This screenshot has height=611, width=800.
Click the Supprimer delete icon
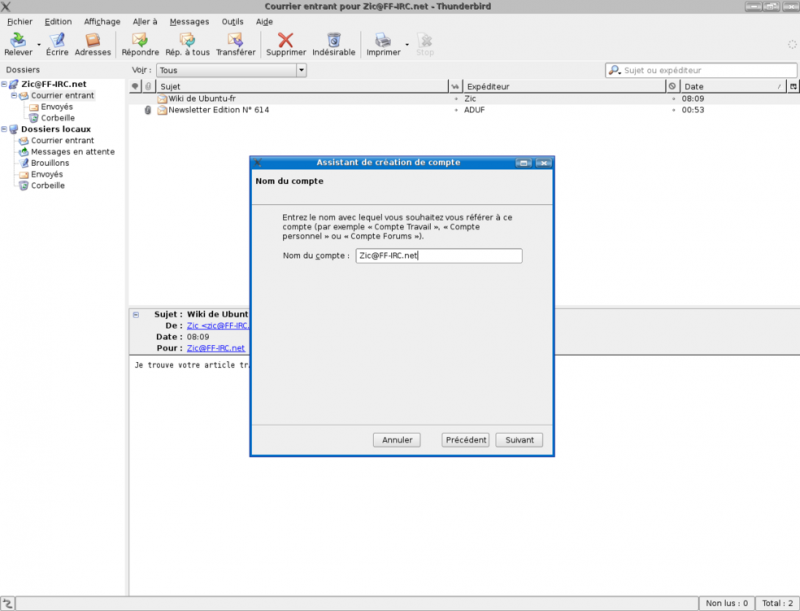[x=286, y=41]
